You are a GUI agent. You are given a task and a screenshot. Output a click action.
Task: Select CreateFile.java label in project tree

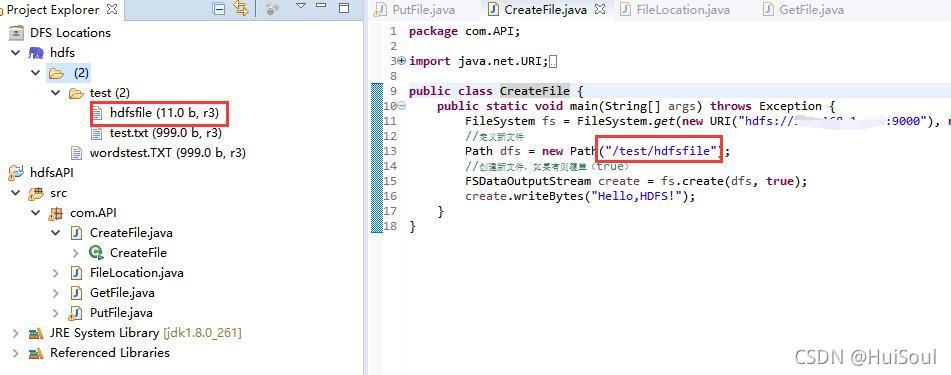[x=131, y=232]
